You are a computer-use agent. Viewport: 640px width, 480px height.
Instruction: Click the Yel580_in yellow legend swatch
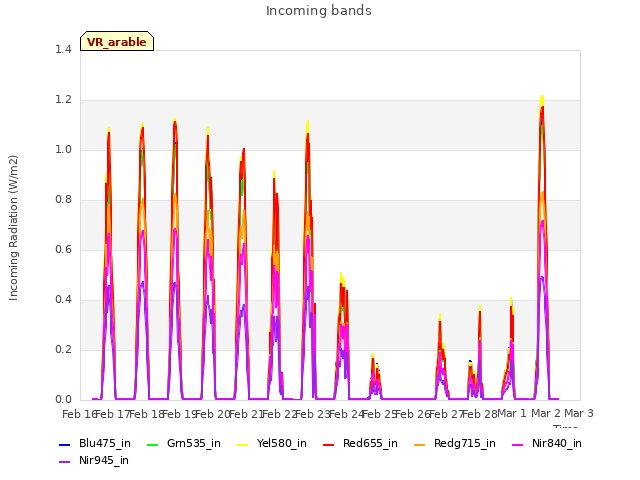click(242, 444)
